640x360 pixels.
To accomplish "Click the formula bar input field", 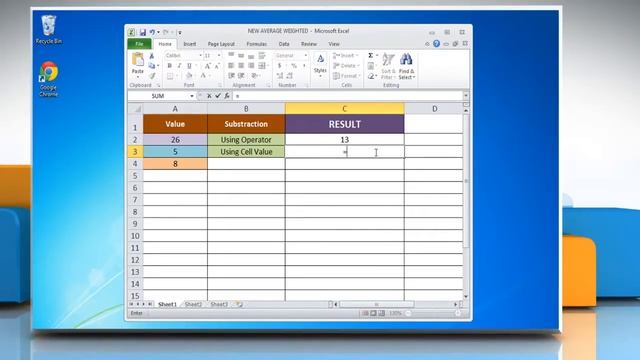I will pyautogui.click(x=348, y=96).
